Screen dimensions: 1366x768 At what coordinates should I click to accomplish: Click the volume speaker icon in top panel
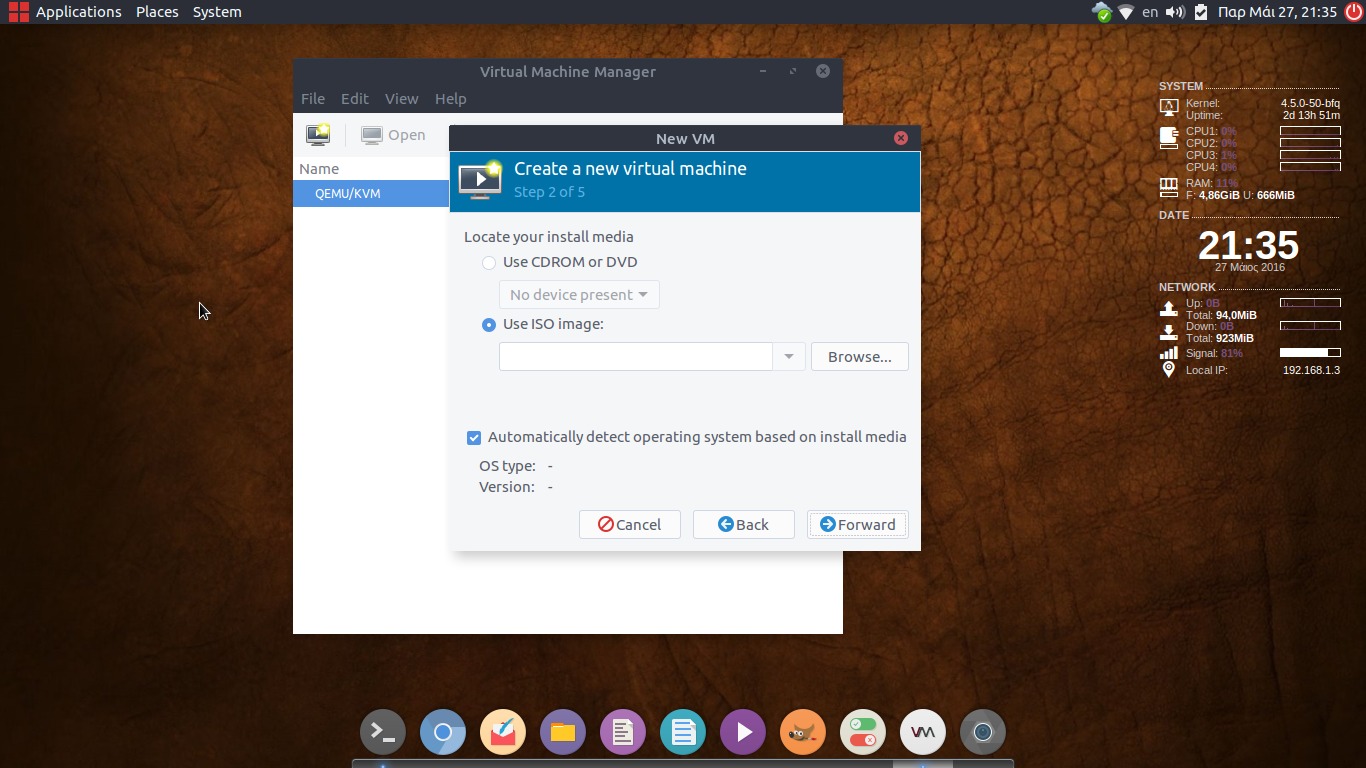(1175, 12)
